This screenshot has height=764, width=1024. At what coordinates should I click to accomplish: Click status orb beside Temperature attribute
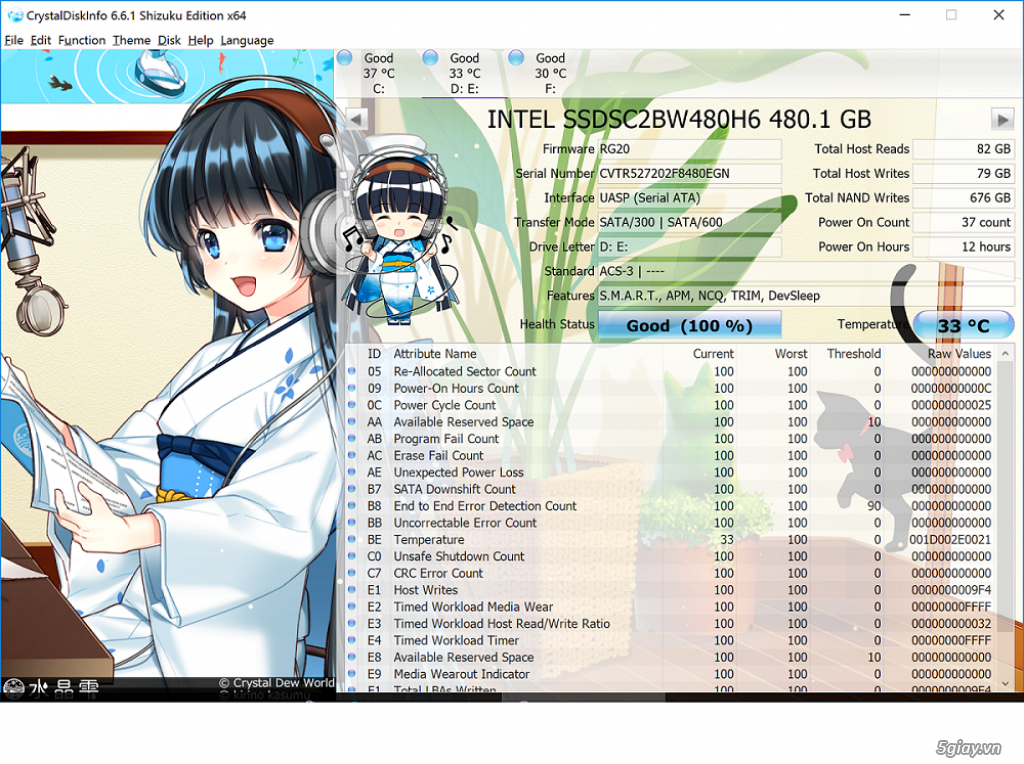coord(352,540)
